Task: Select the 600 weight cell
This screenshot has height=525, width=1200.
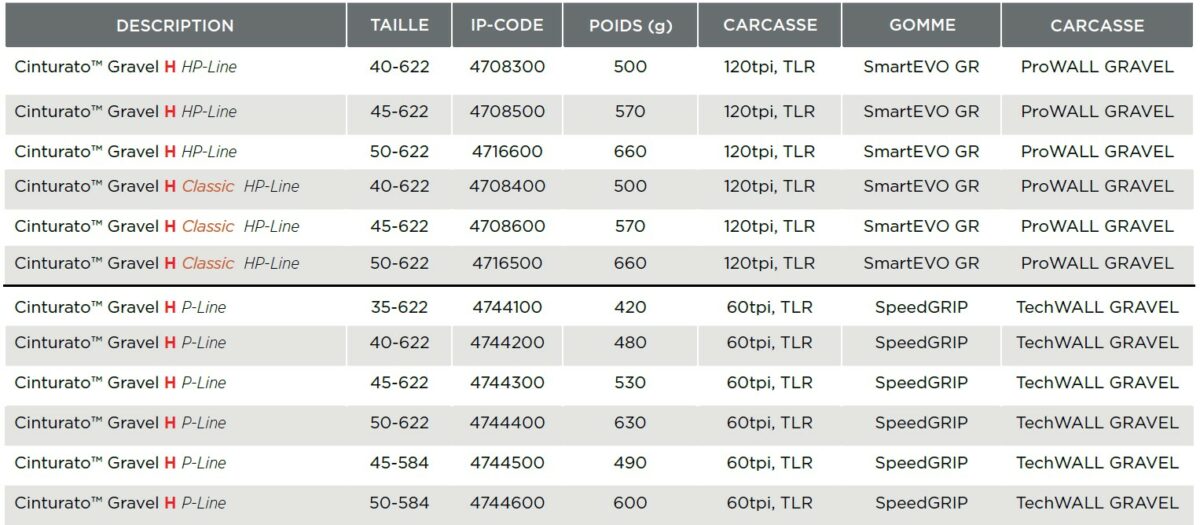Action: pyautogui.click(x=630, y=503)
